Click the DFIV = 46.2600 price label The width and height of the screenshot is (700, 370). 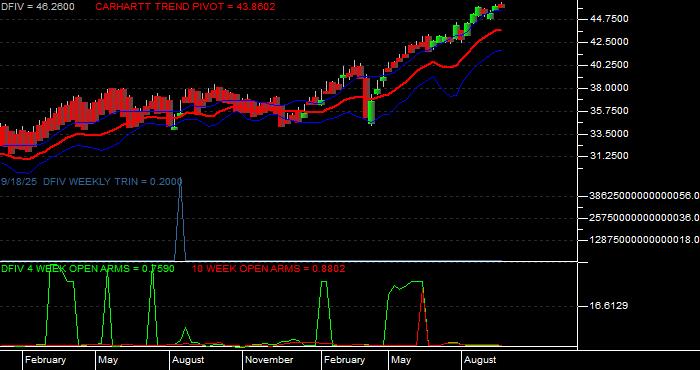click(x=37, y=7)
